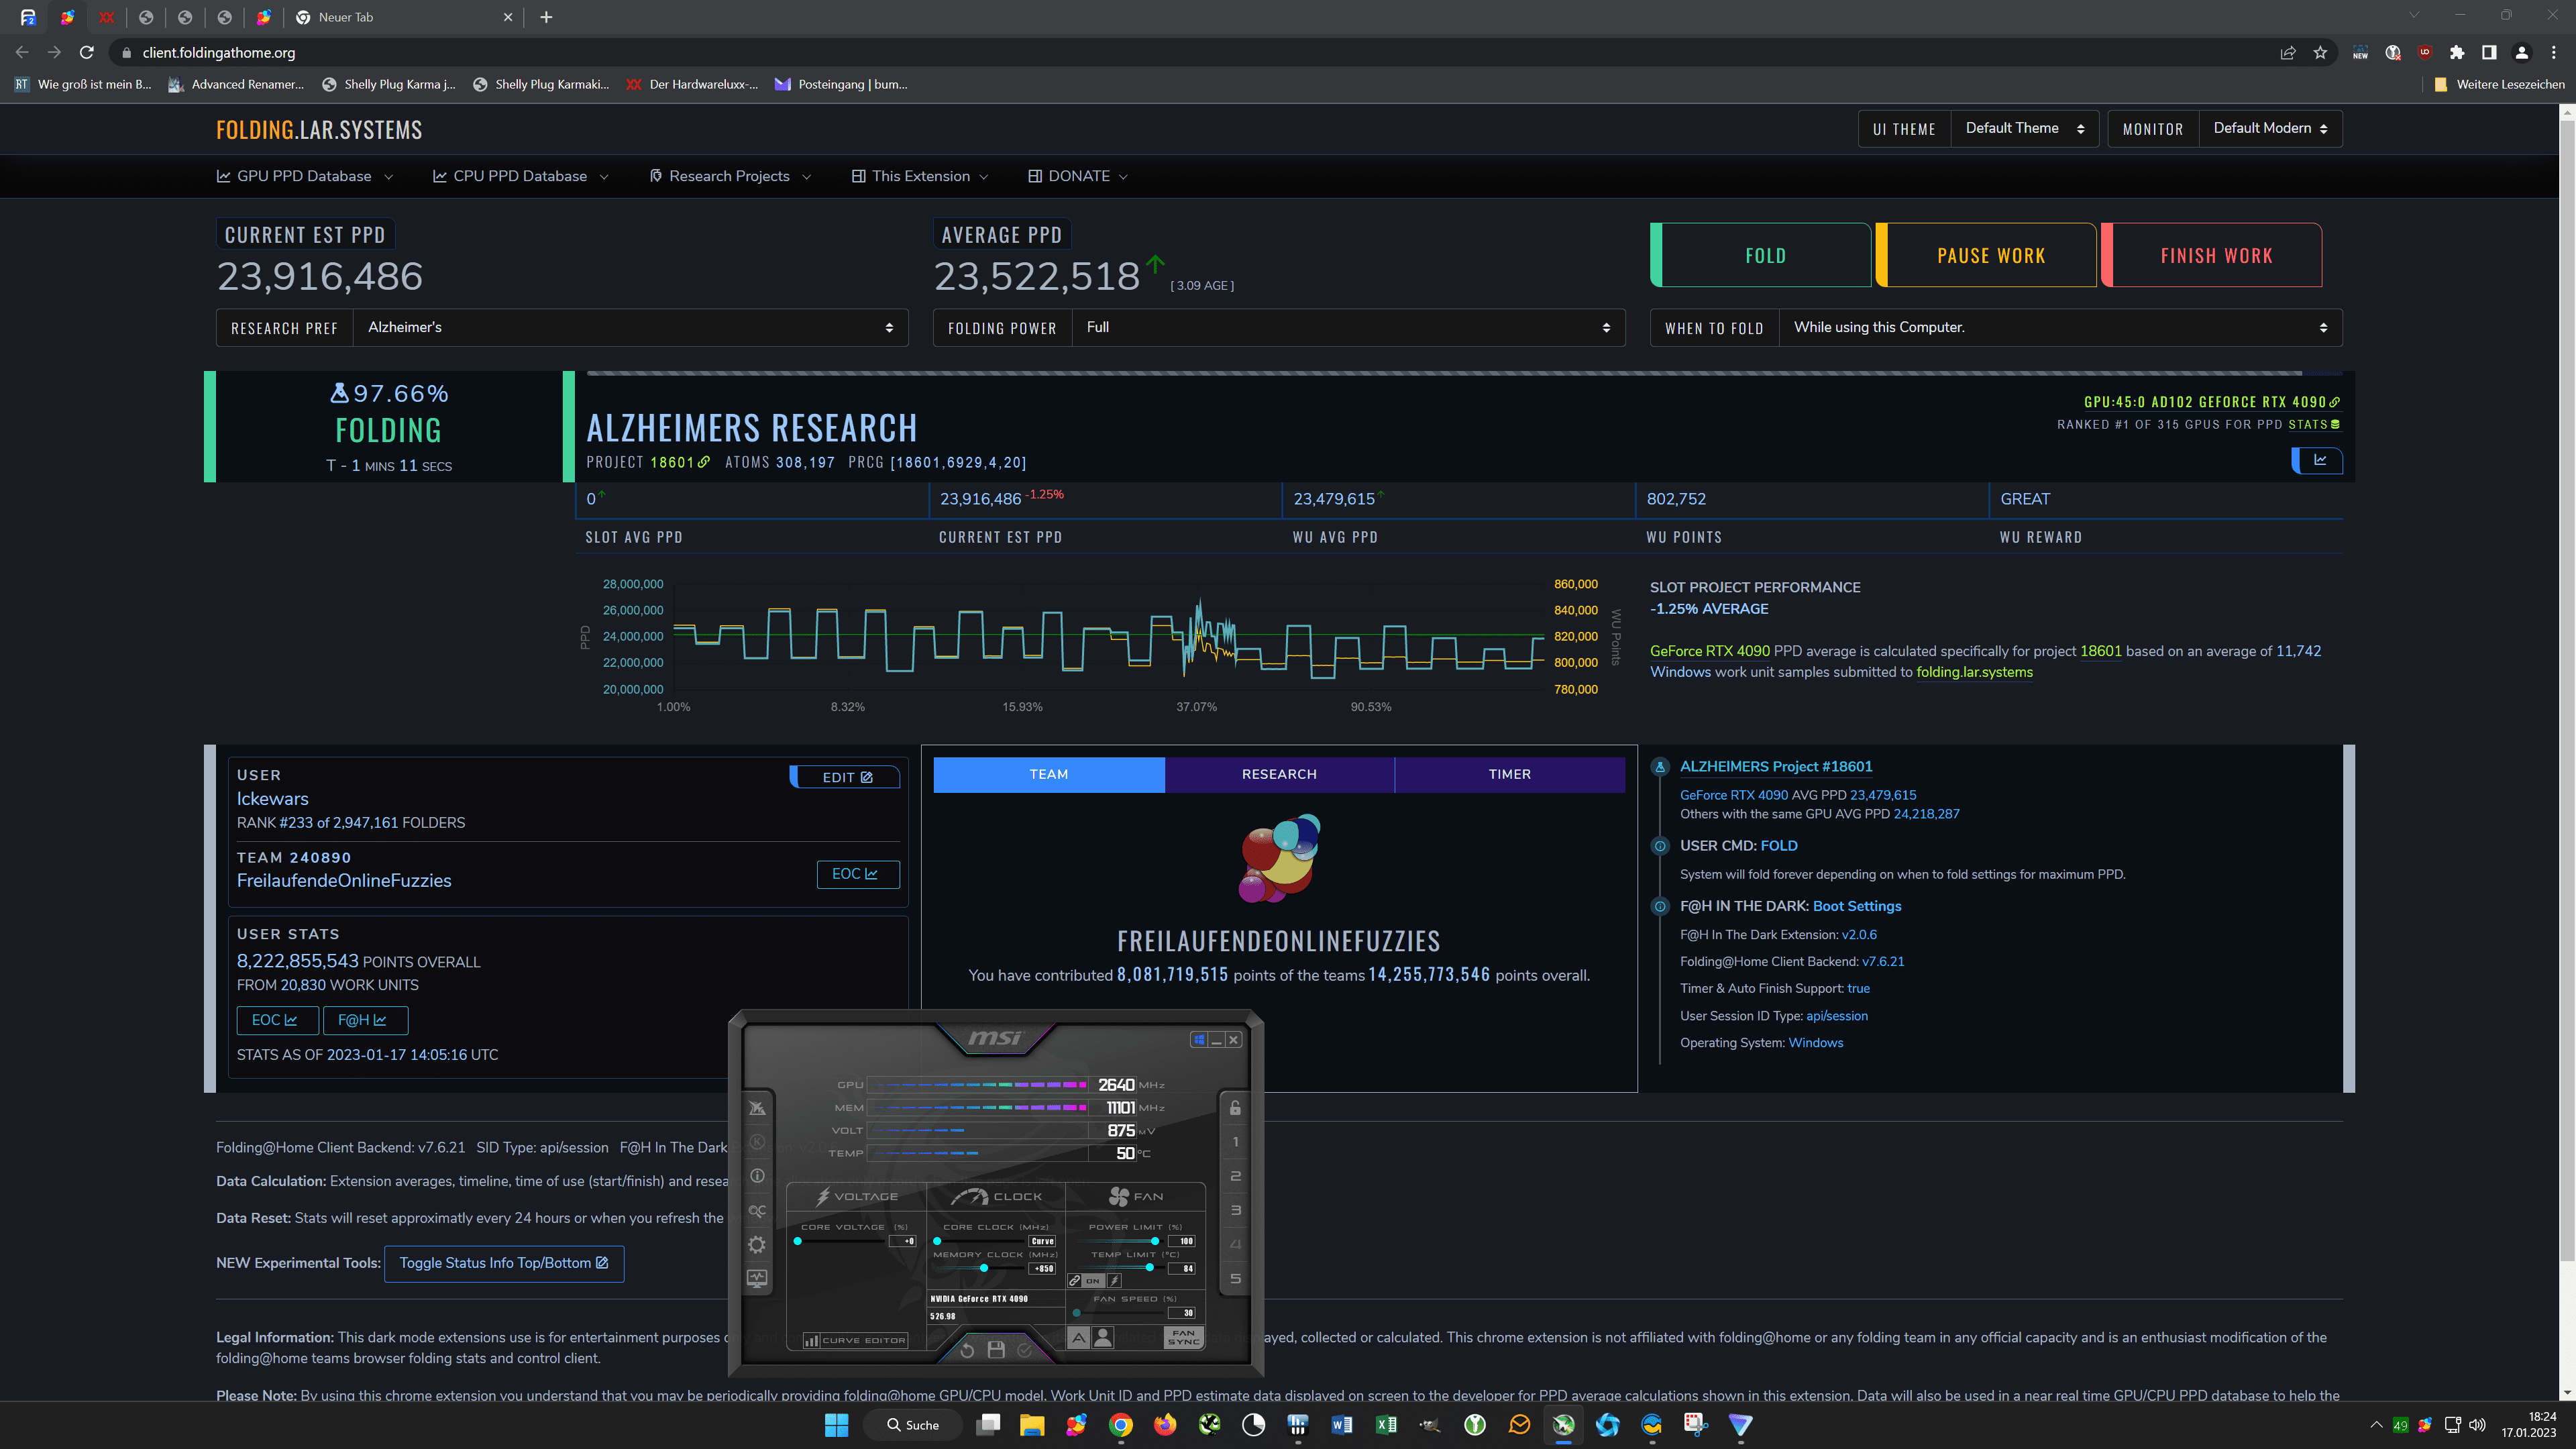Open the Folding Power dropdown
2576x1449 pixels.
1347,328
